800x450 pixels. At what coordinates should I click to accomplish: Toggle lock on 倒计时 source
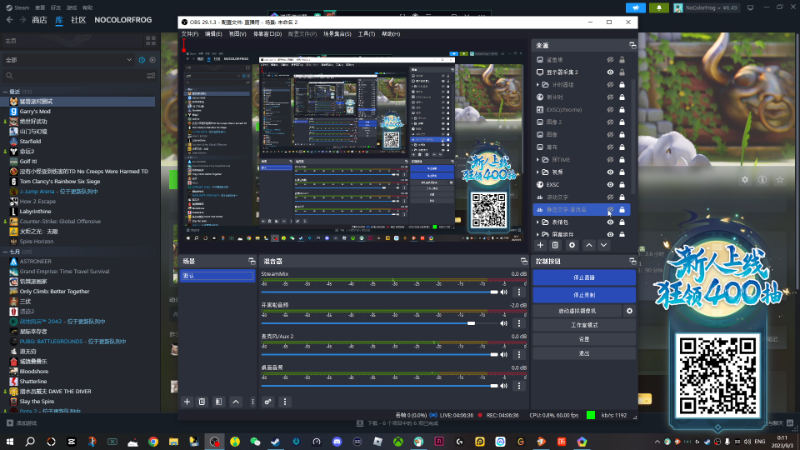pyautogui.click(x=622, y=97)
